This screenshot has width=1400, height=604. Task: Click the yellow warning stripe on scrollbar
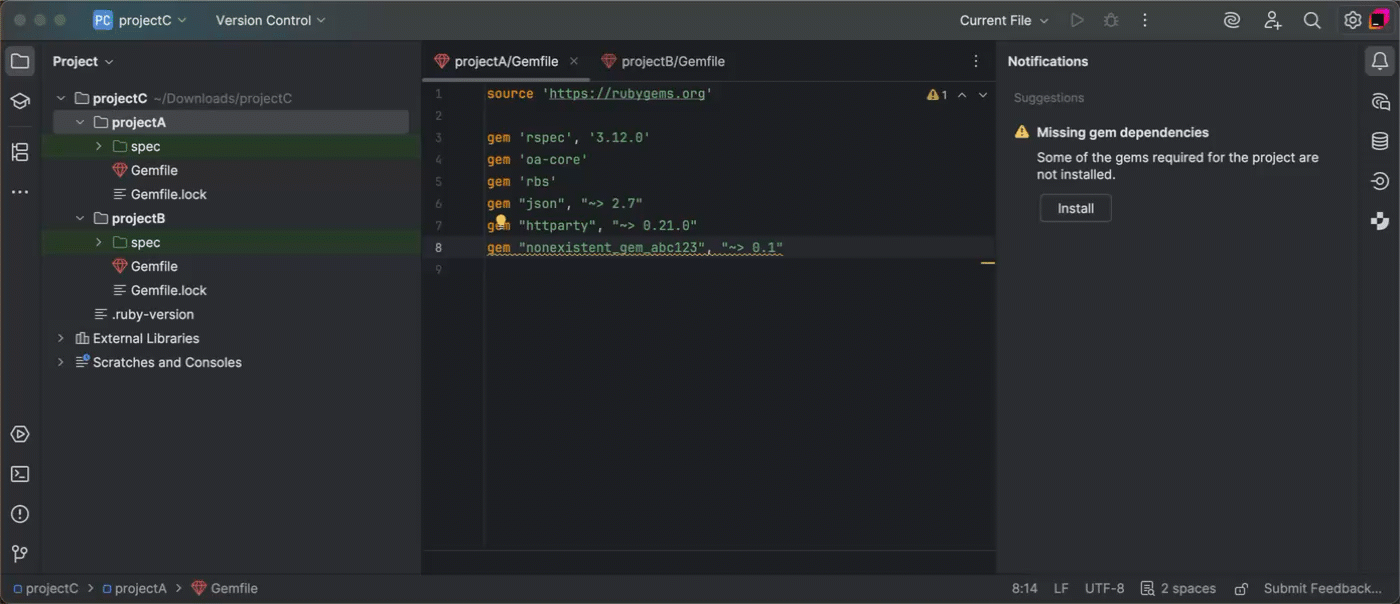[987, 263]
